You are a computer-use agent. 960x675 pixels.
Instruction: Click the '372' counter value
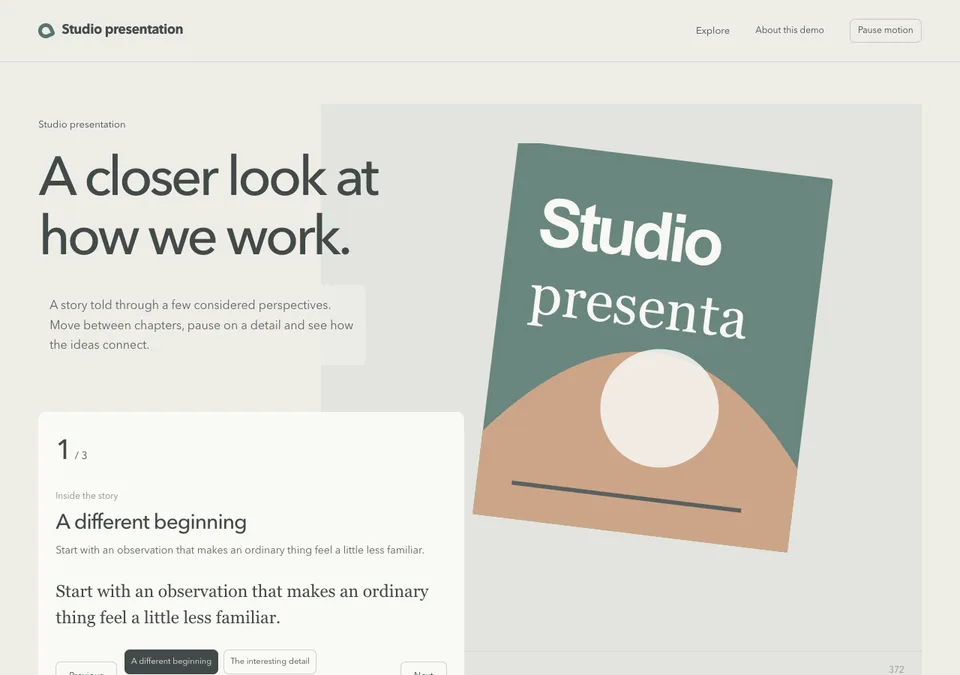(896, 669)
